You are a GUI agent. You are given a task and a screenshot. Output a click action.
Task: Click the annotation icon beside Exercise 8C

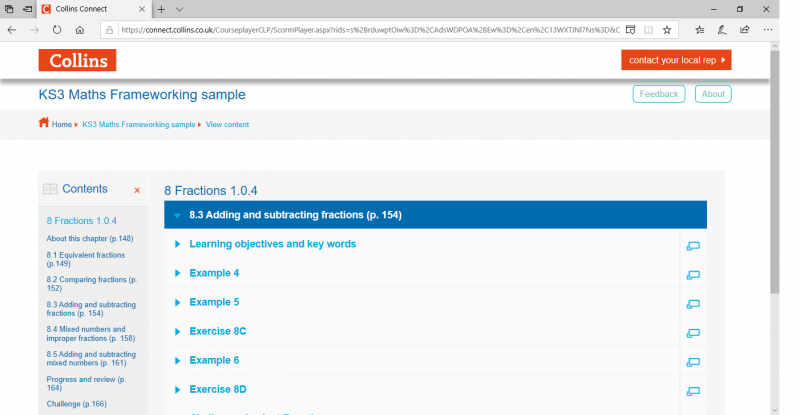[692, 332]
